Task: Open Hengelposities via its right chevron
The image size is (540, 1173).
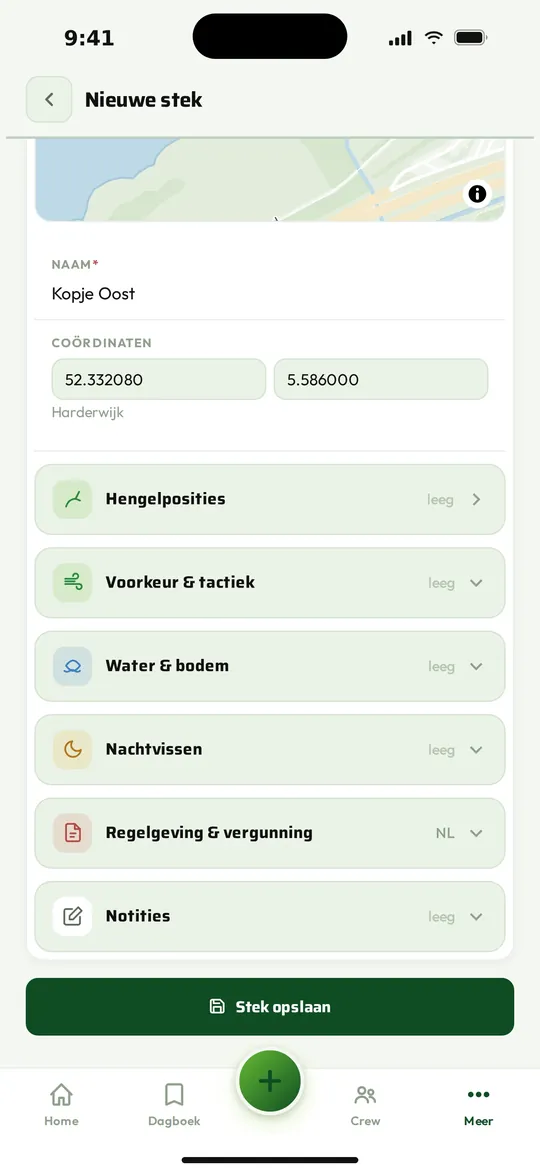Action: (x=476, y=500)
